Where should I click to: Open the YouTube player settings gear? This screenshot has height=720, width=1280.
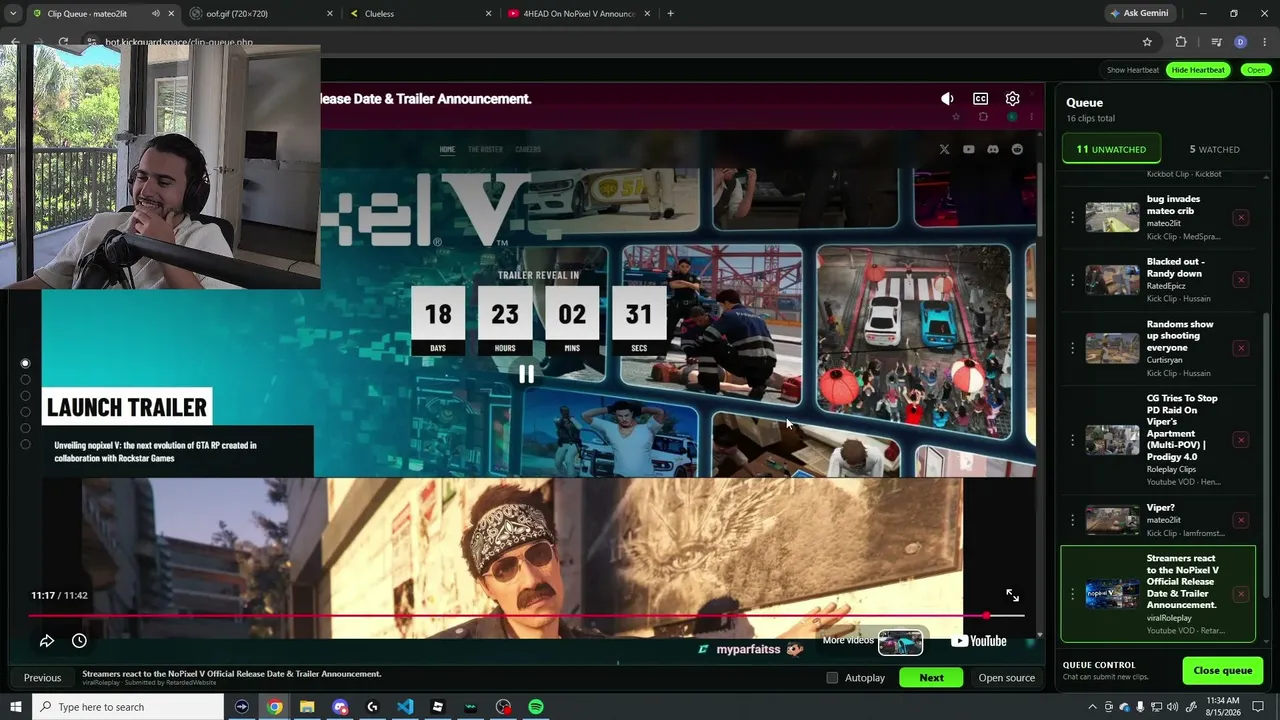coord(1012,99)
